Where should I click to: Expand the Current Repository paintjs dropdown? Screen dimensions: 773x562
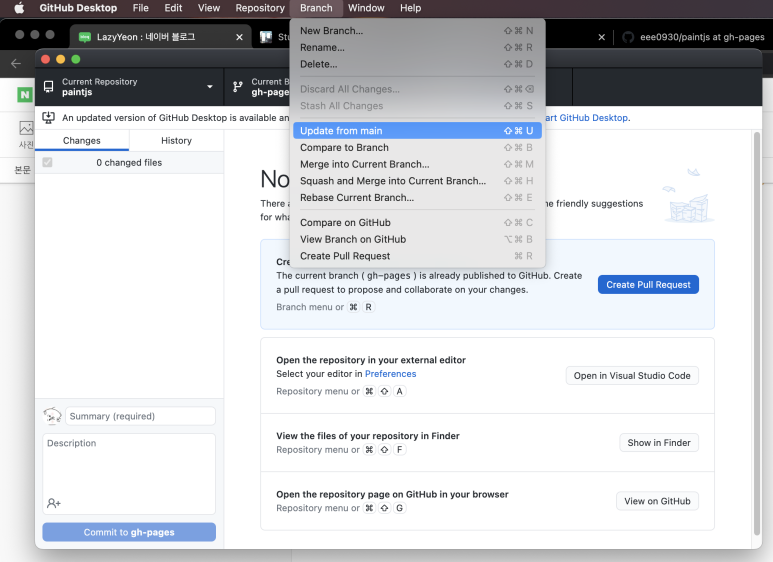pyautogui.click(x=129, y=87)
